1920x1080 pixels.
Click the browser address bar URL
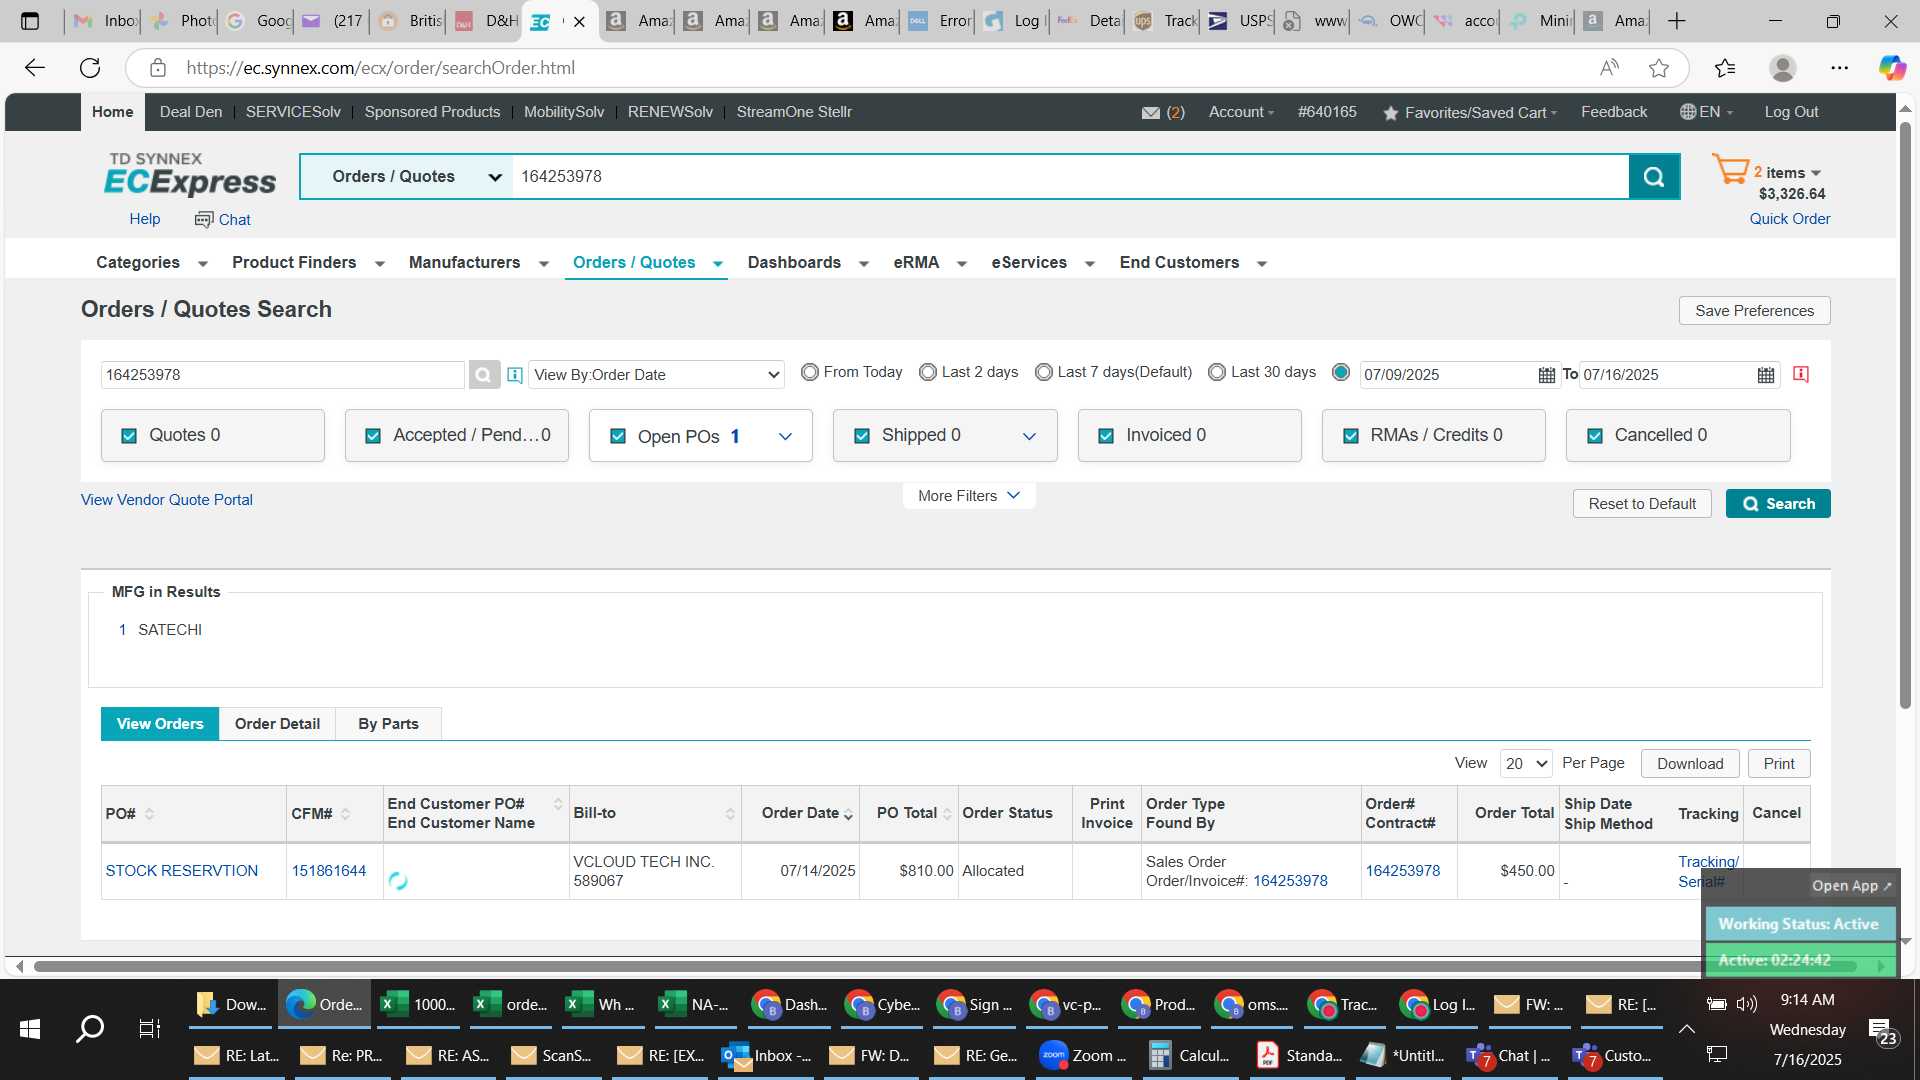pos(380,68)
